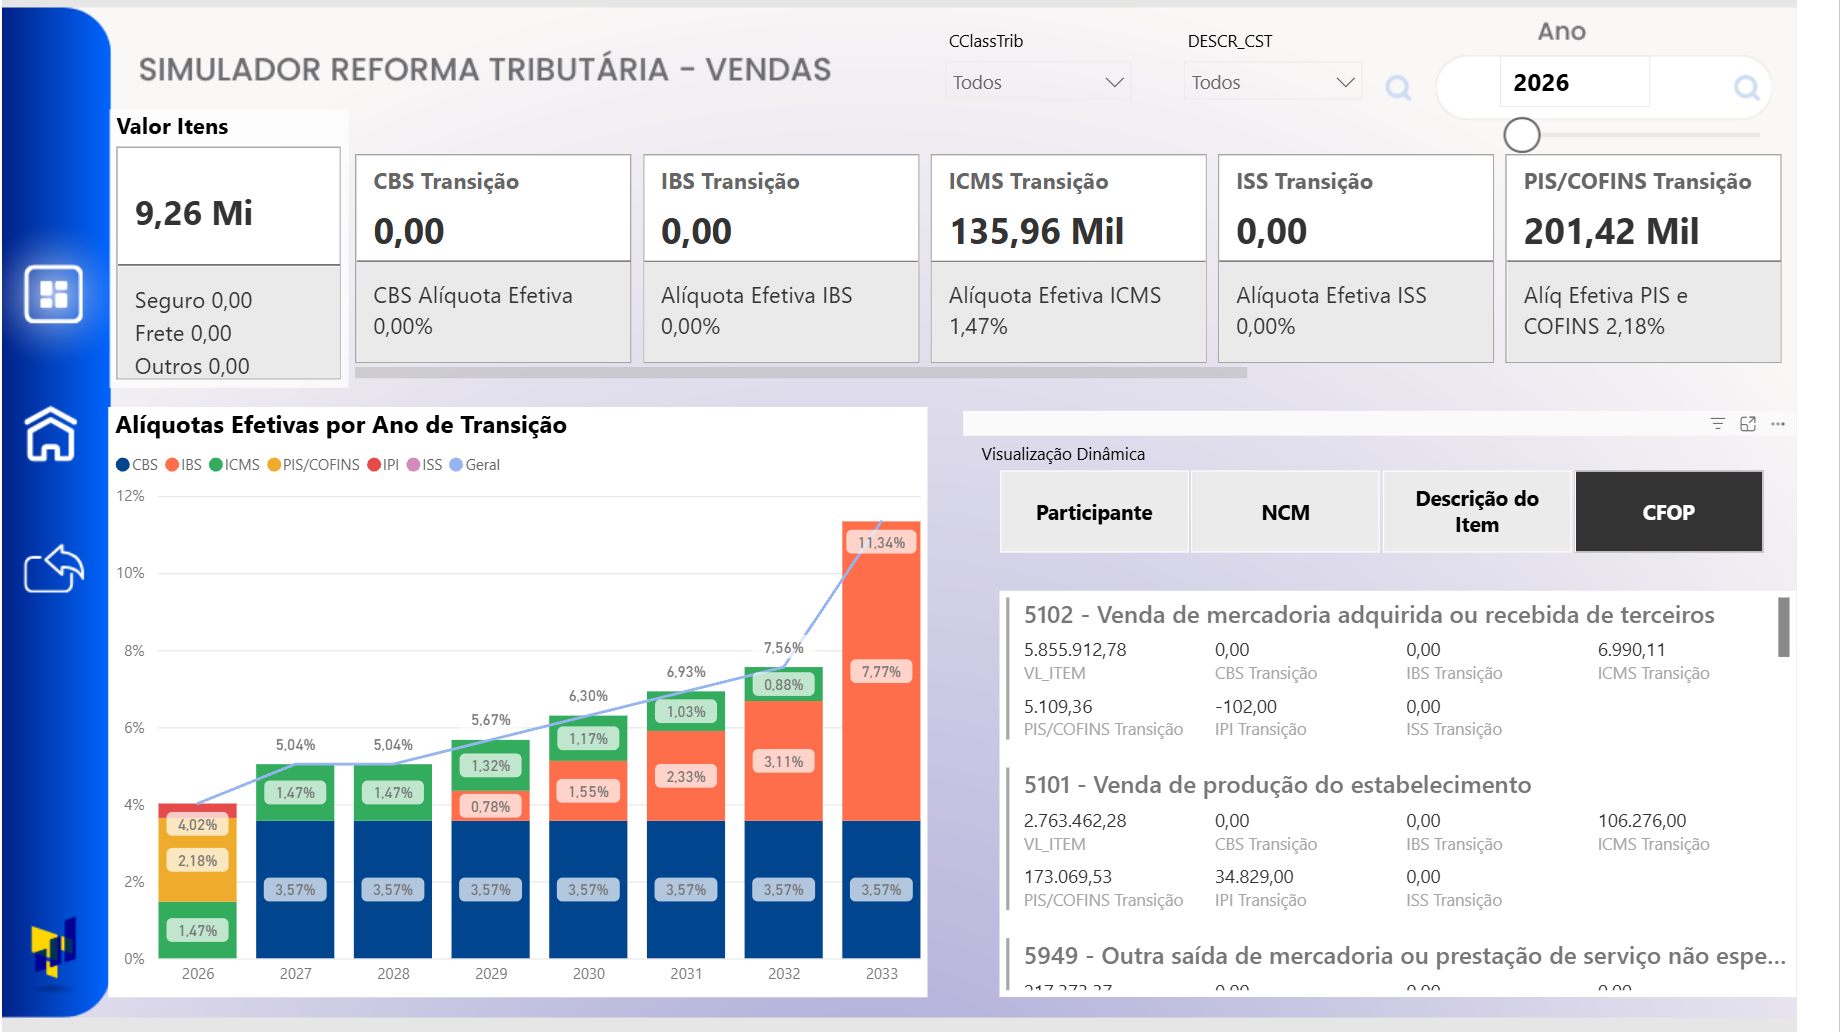Go to the Home icon in sidebar
Viewport: 1840px width, 1032px height.
(x=51, y=434)
